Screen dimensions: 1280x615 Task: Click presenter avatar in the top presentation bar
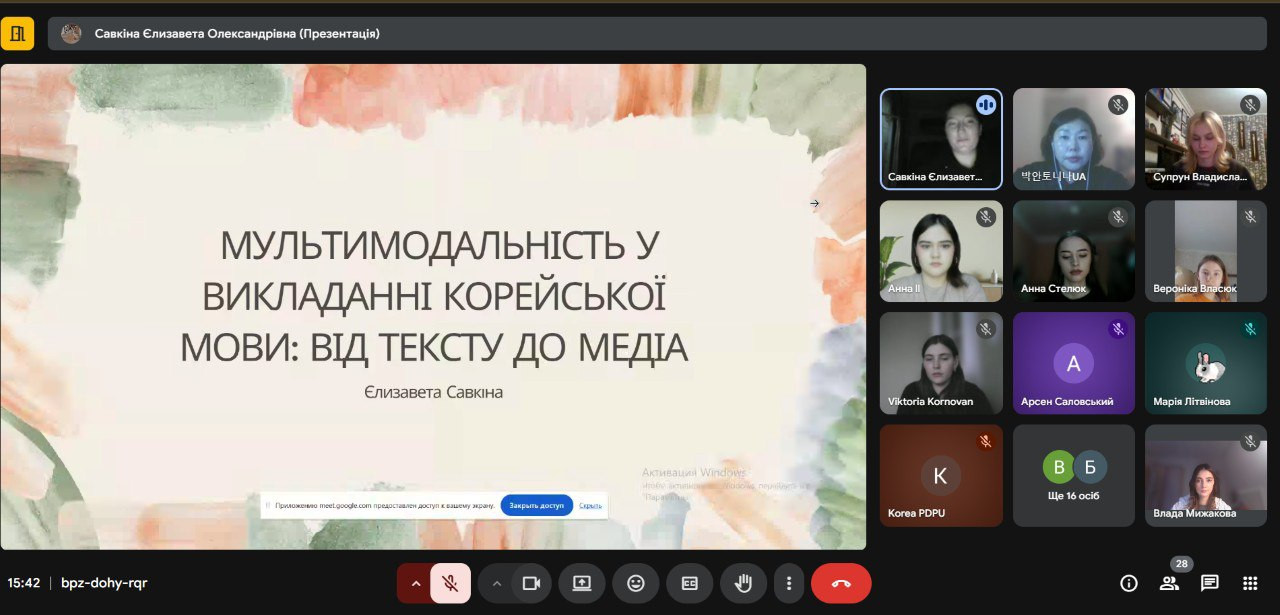coord(71,34)
